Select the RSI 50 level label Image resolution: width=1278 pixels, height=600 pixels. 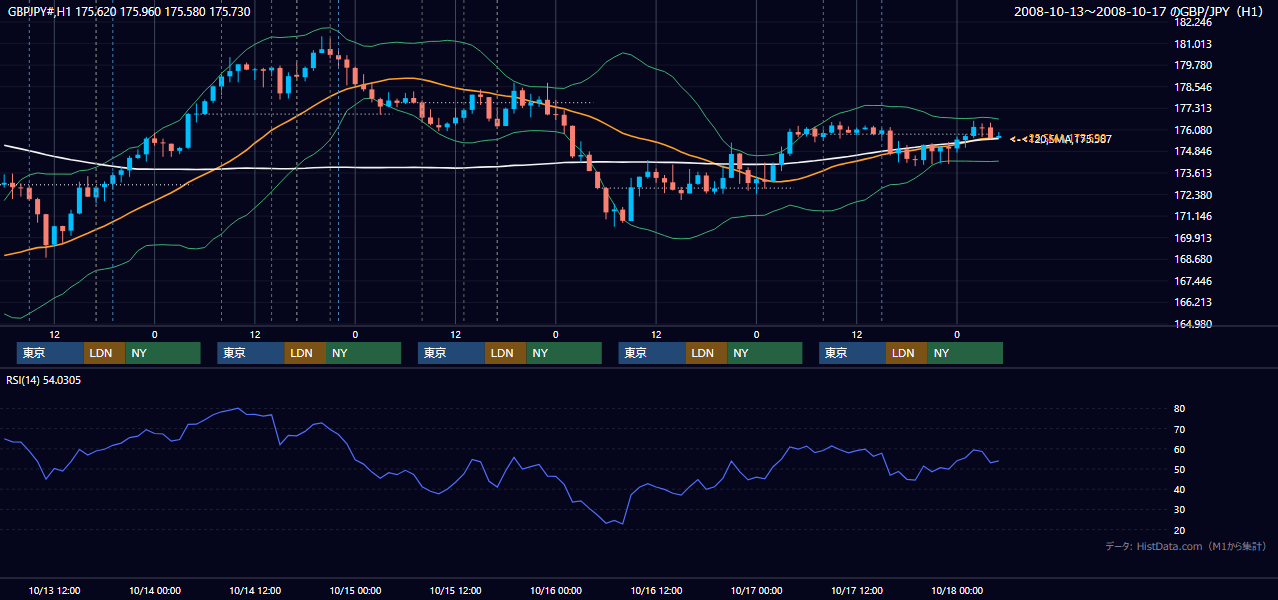pyautogui.click(x=1180, y=470)
